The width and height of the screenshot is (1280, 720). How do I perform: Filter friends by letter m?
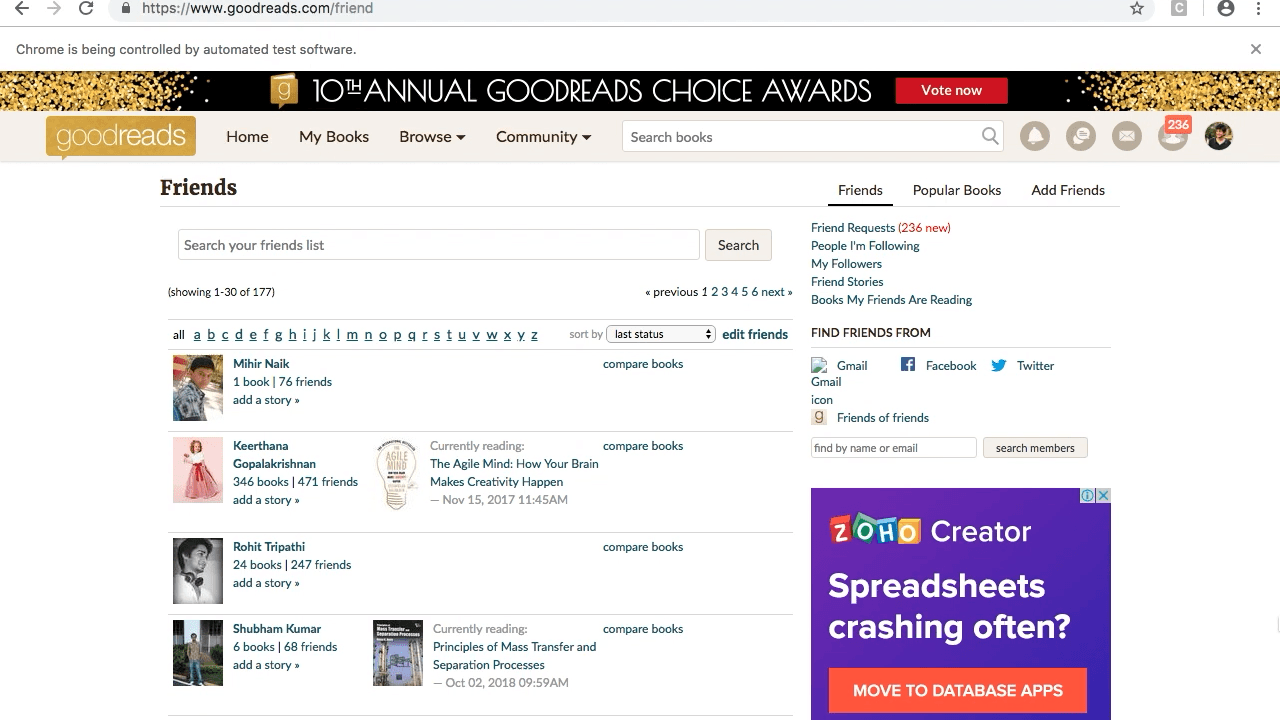pos(352,335)
